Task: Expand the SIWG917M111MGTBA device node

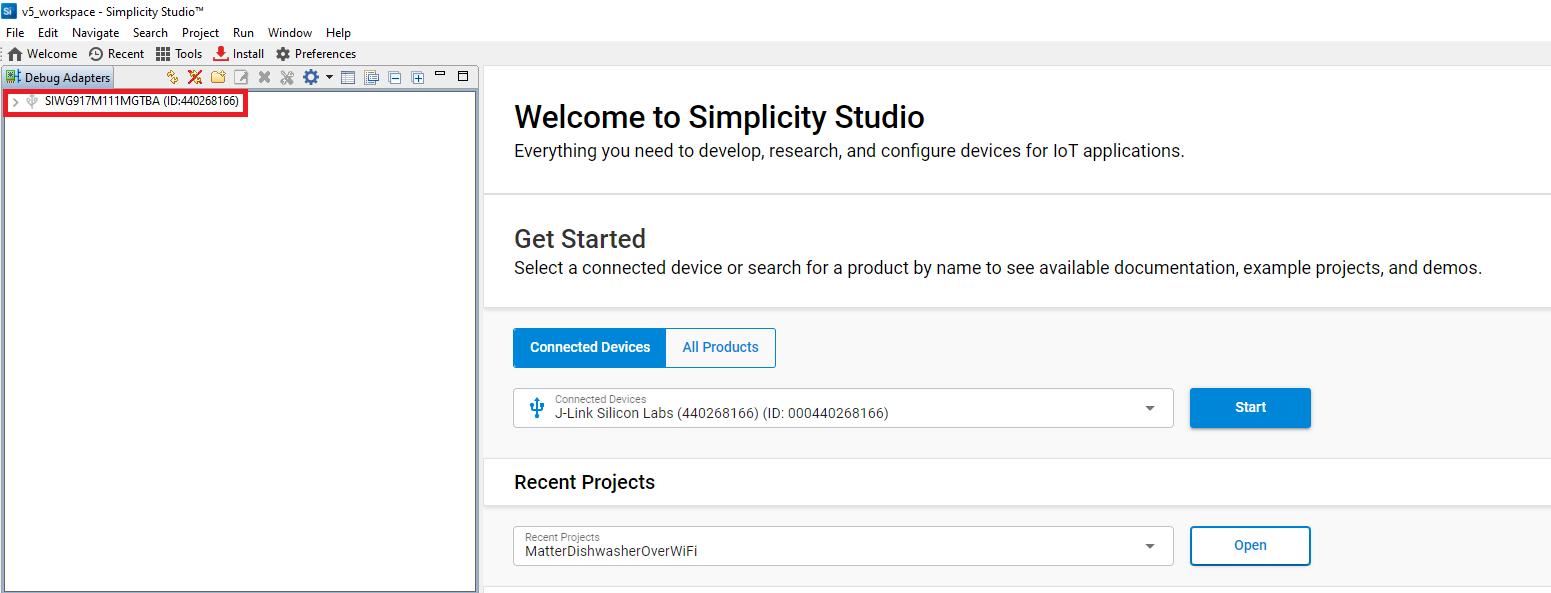Action: pyautogui.click(x=15, y=101)
